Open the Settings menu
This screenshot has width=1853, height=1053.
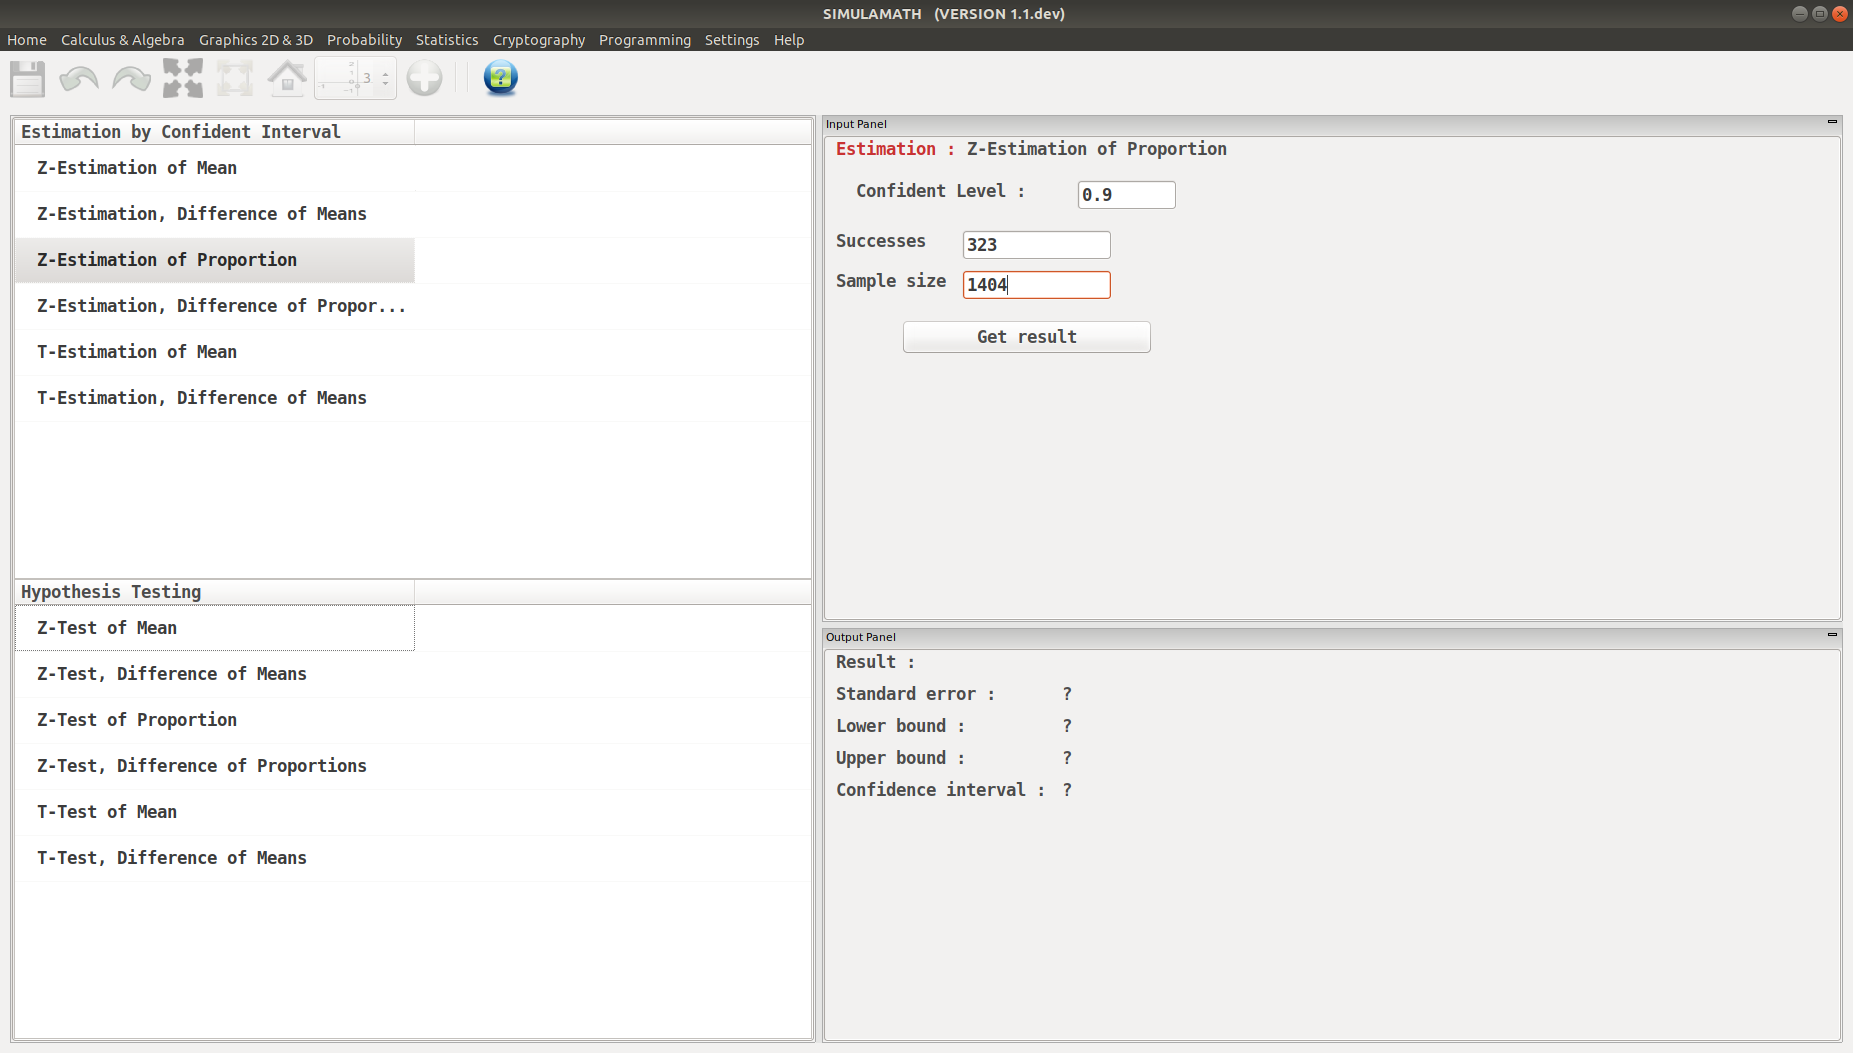pyautogui.click(x=732, y=40)
